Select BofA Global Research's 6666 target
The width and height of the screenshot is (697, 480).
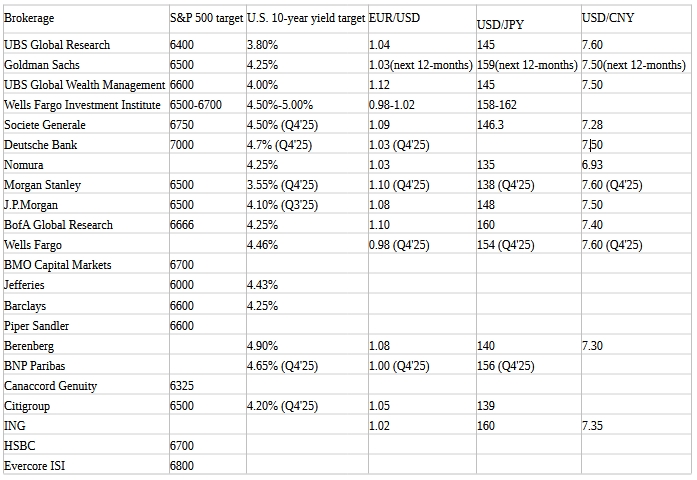click(x=183, y=225)
